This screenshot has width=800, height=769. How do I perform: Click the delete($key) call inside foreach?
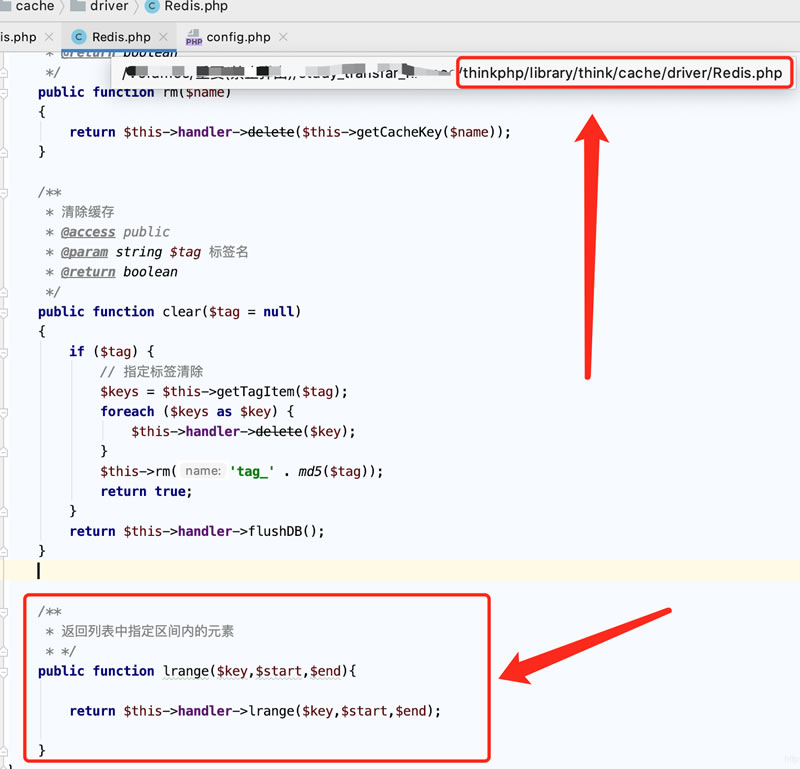(x=302, y=432)
